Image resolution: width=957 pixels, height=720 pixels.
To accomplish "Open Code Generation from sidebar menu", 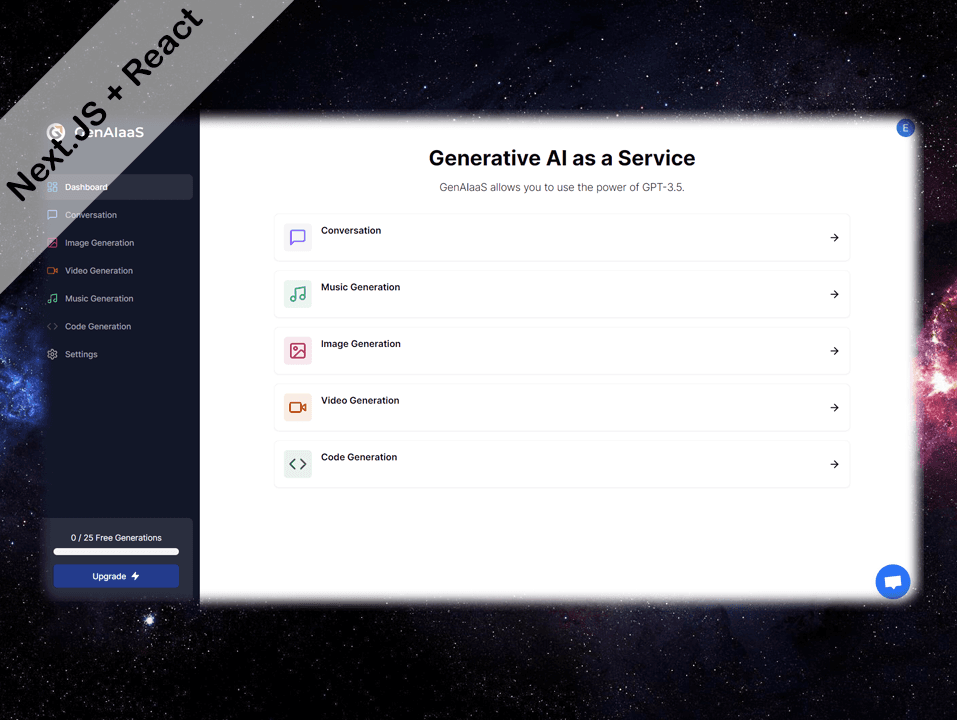I will coord(97,327).
